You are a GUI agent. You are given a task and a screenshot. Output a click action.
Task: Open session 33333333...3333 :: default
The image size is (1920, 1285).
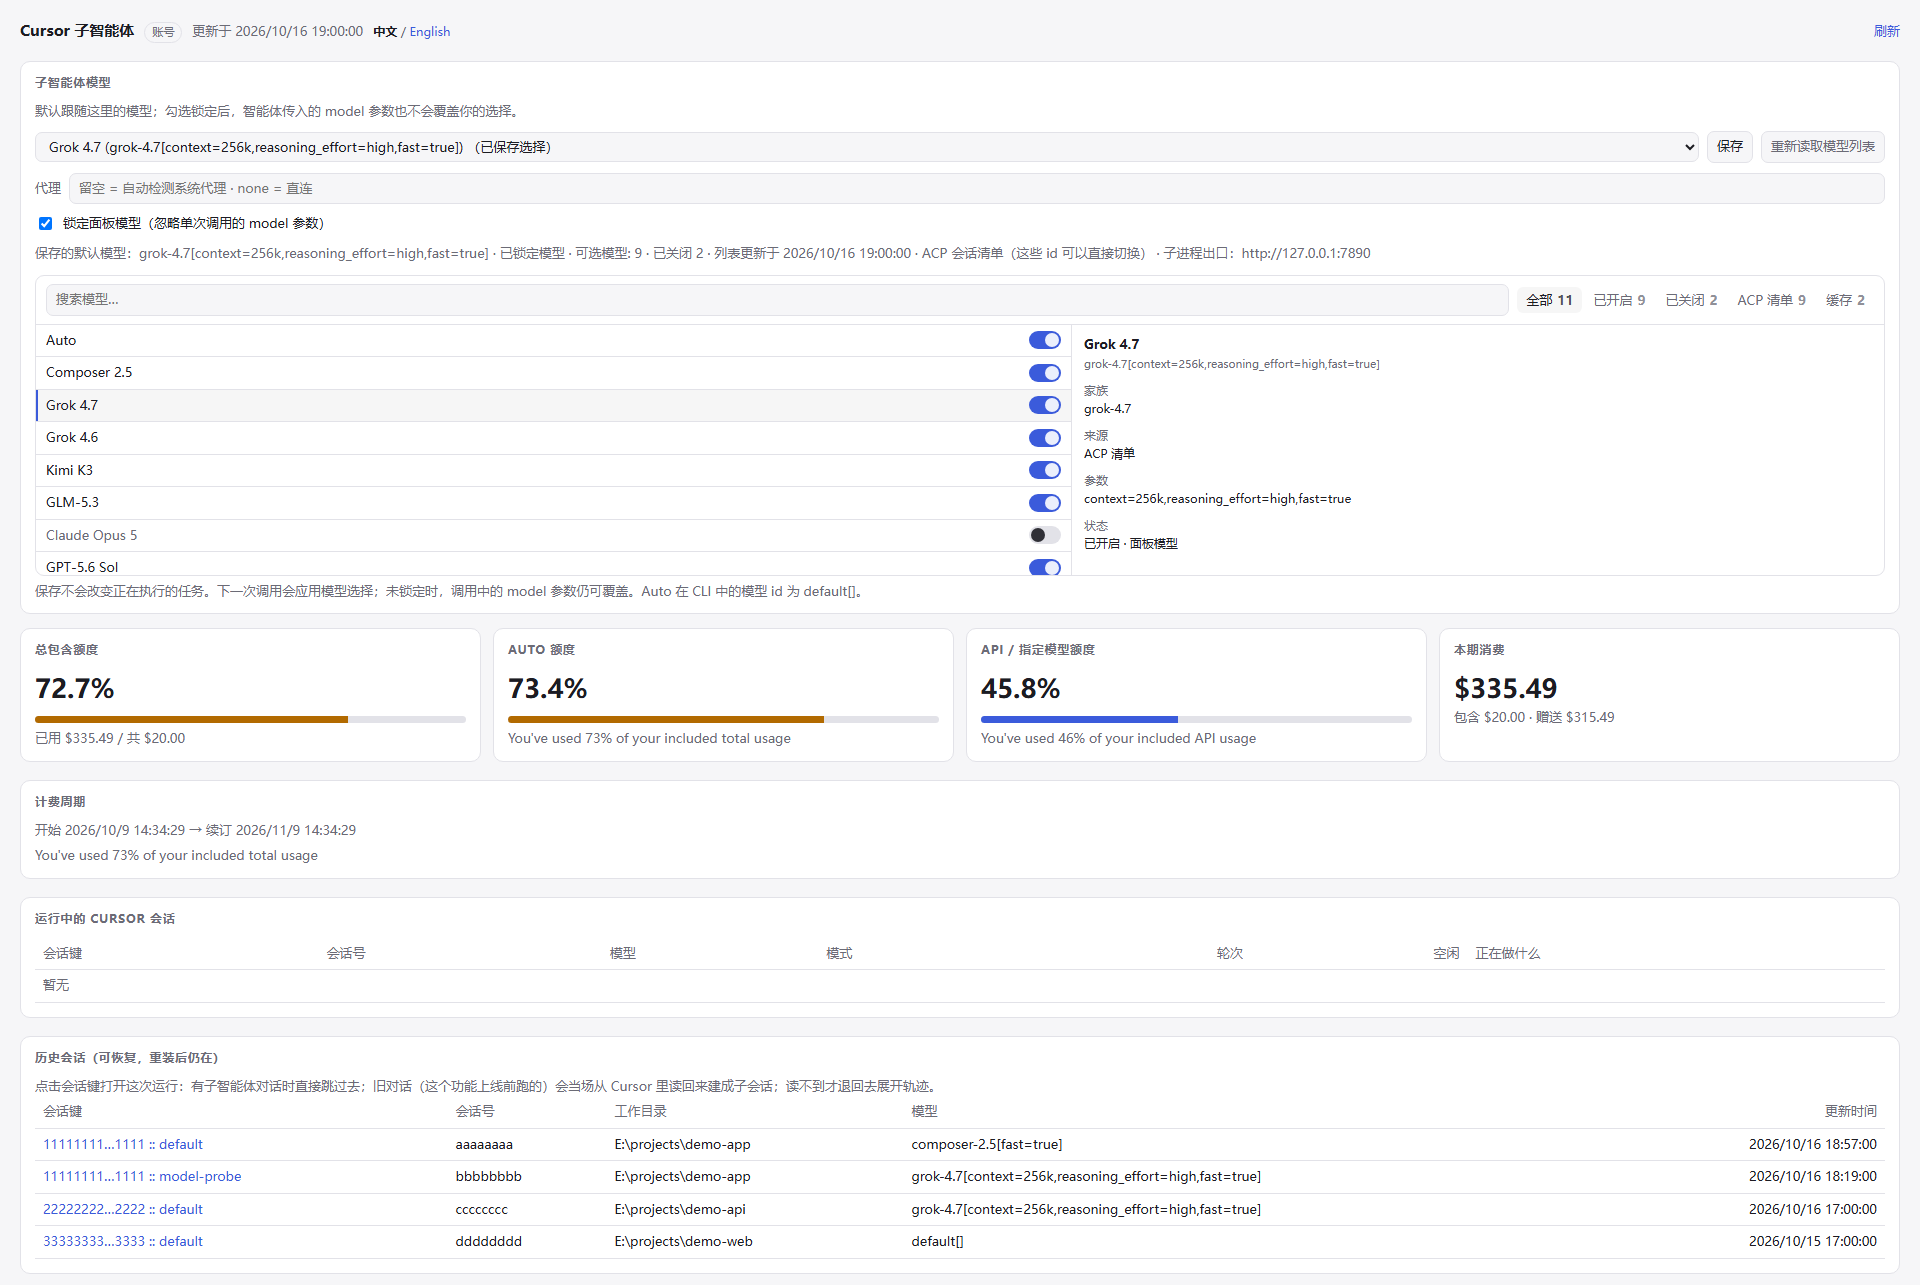point(123,1241)
